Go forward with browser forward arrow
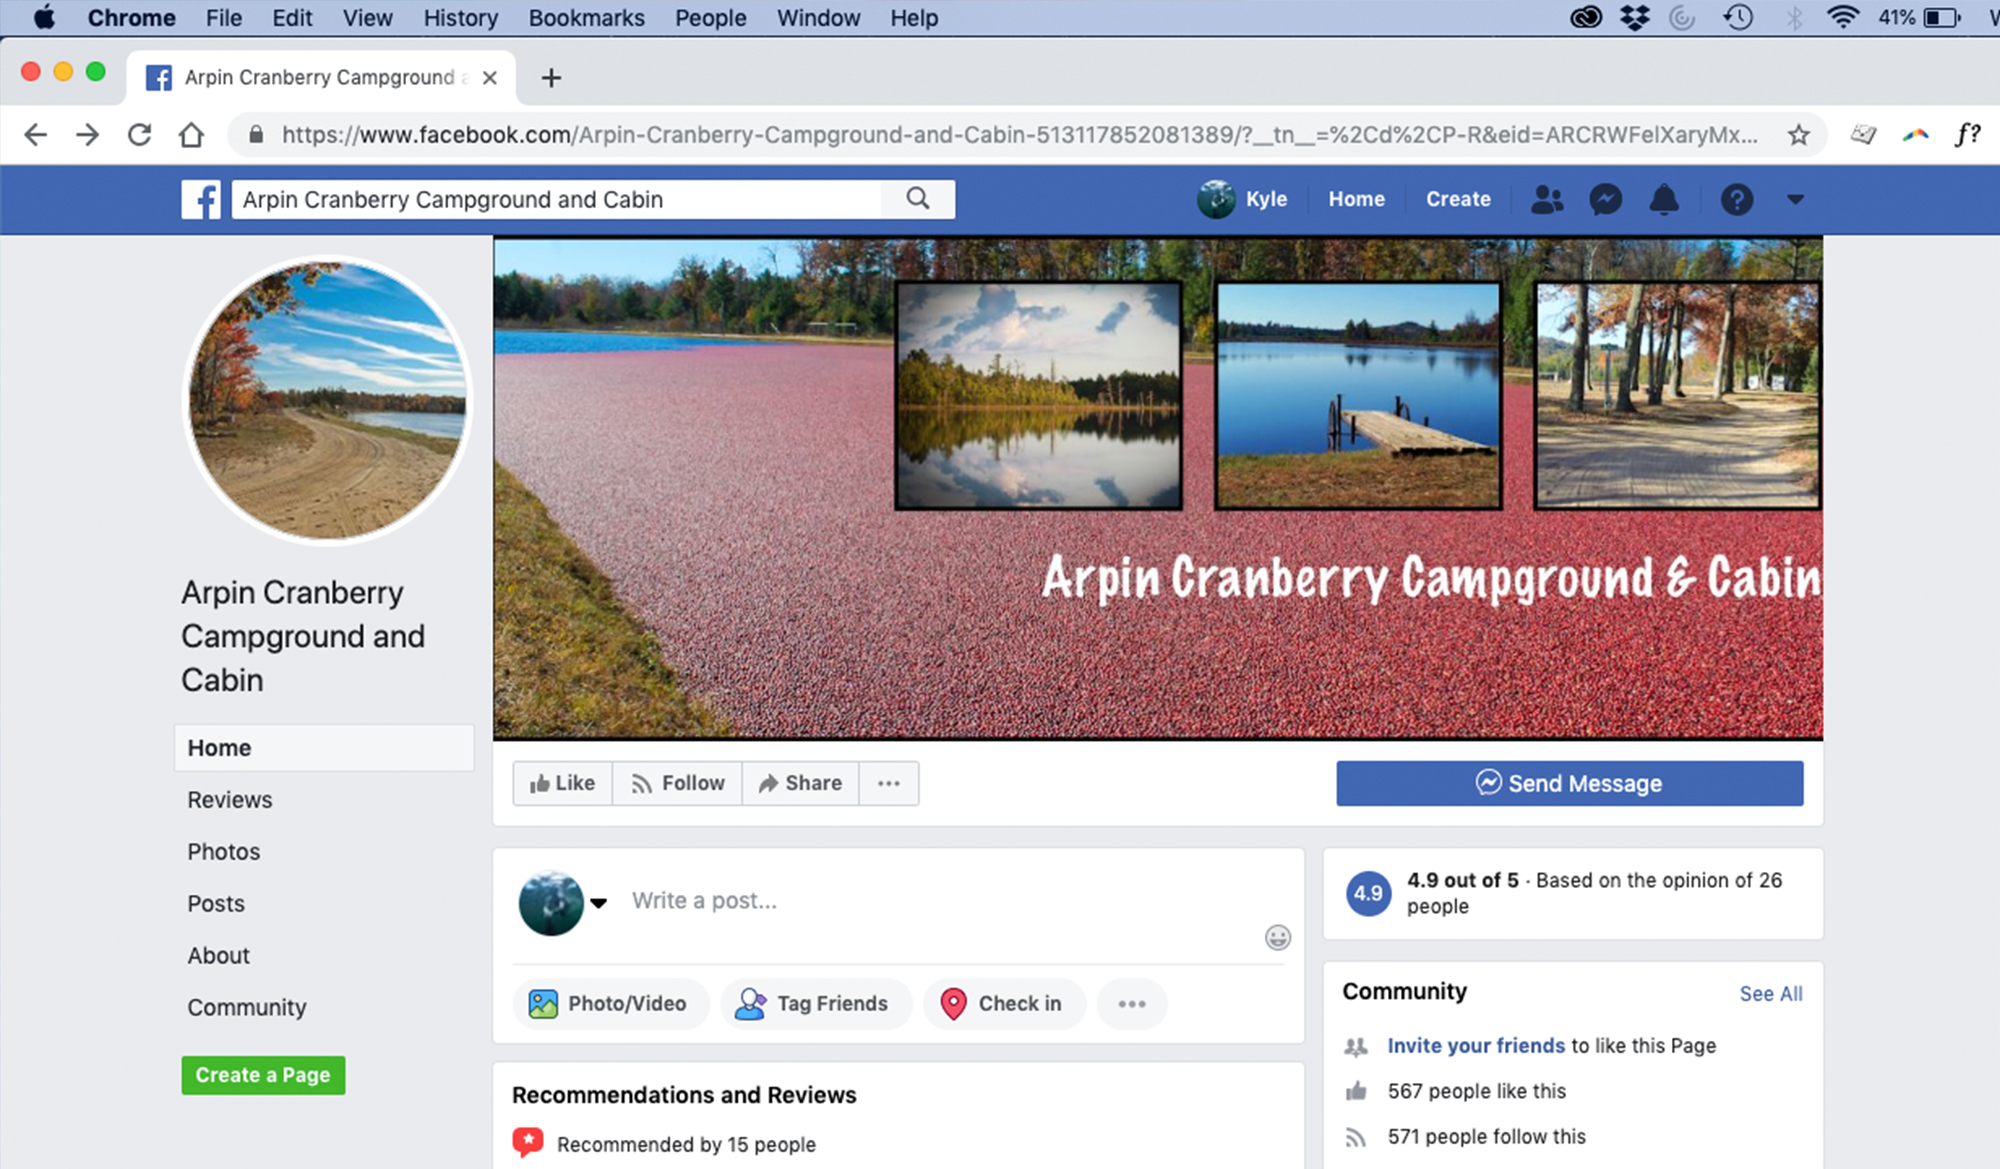This screenshot has height=1169, width=2000. point(87,134)
